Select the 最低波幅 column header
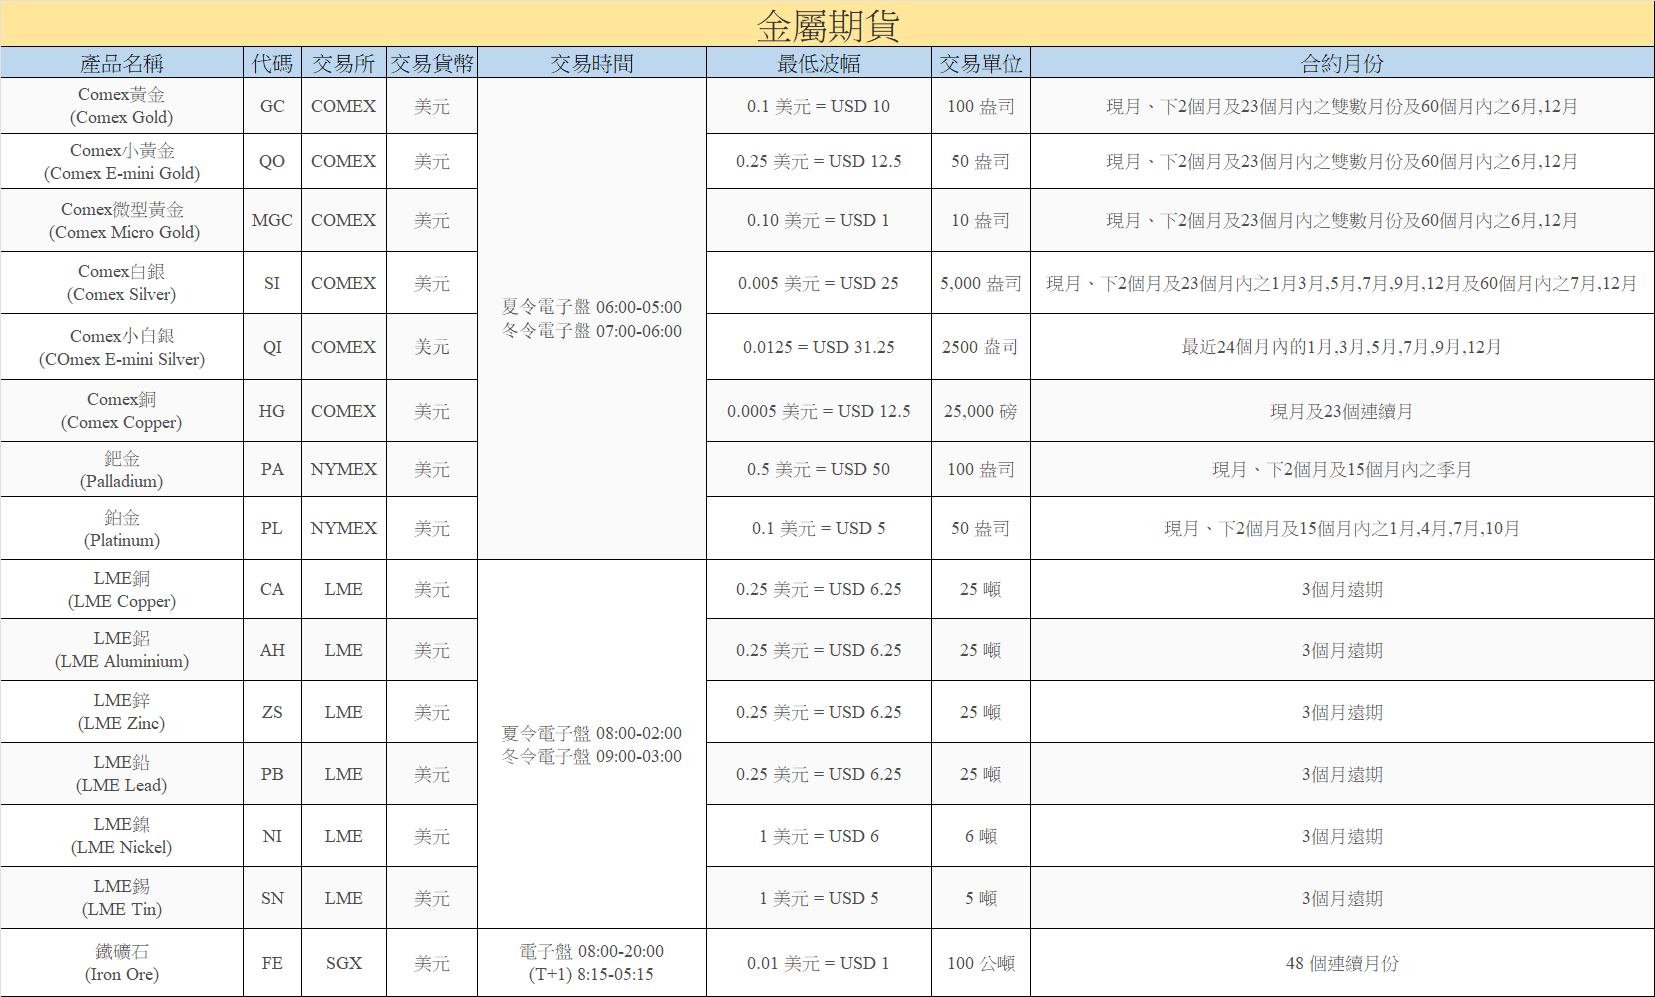Screen dimensions: 1655x997 click(x=819, y=63)
